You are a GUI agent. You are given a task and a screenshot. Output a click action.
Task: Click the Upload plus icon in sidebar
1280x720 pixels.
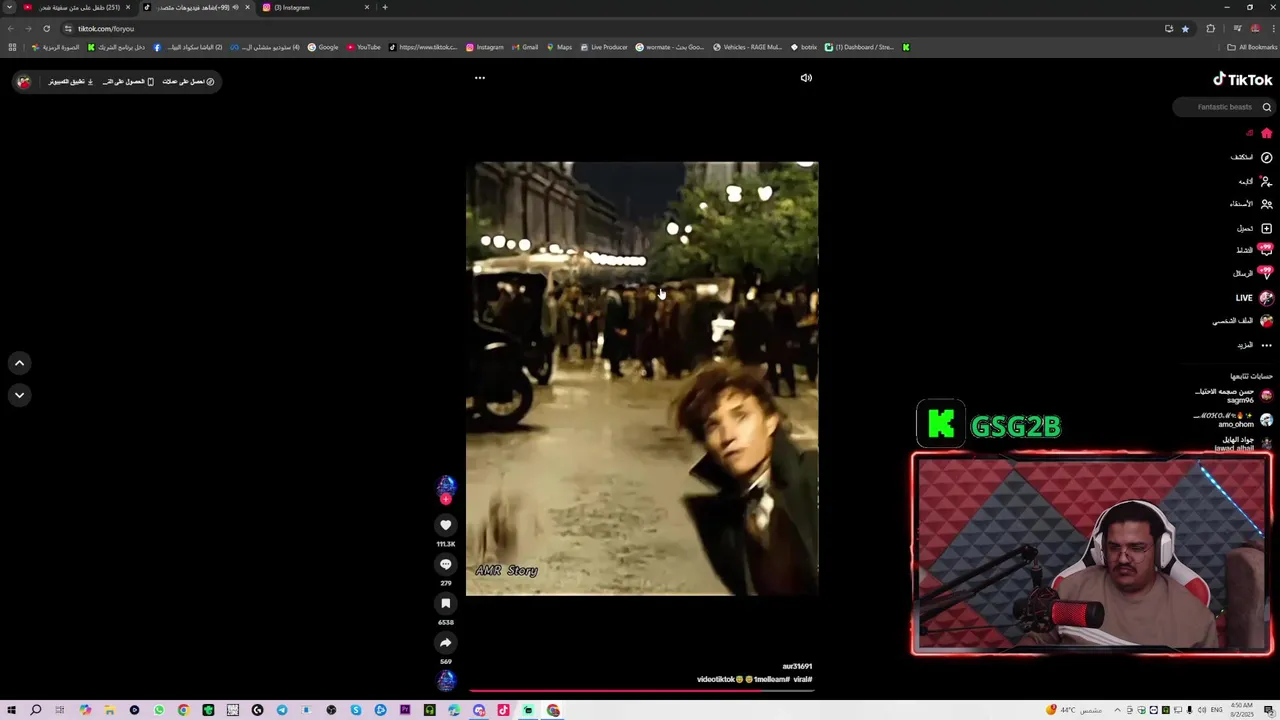click(x=1266, y=228)
